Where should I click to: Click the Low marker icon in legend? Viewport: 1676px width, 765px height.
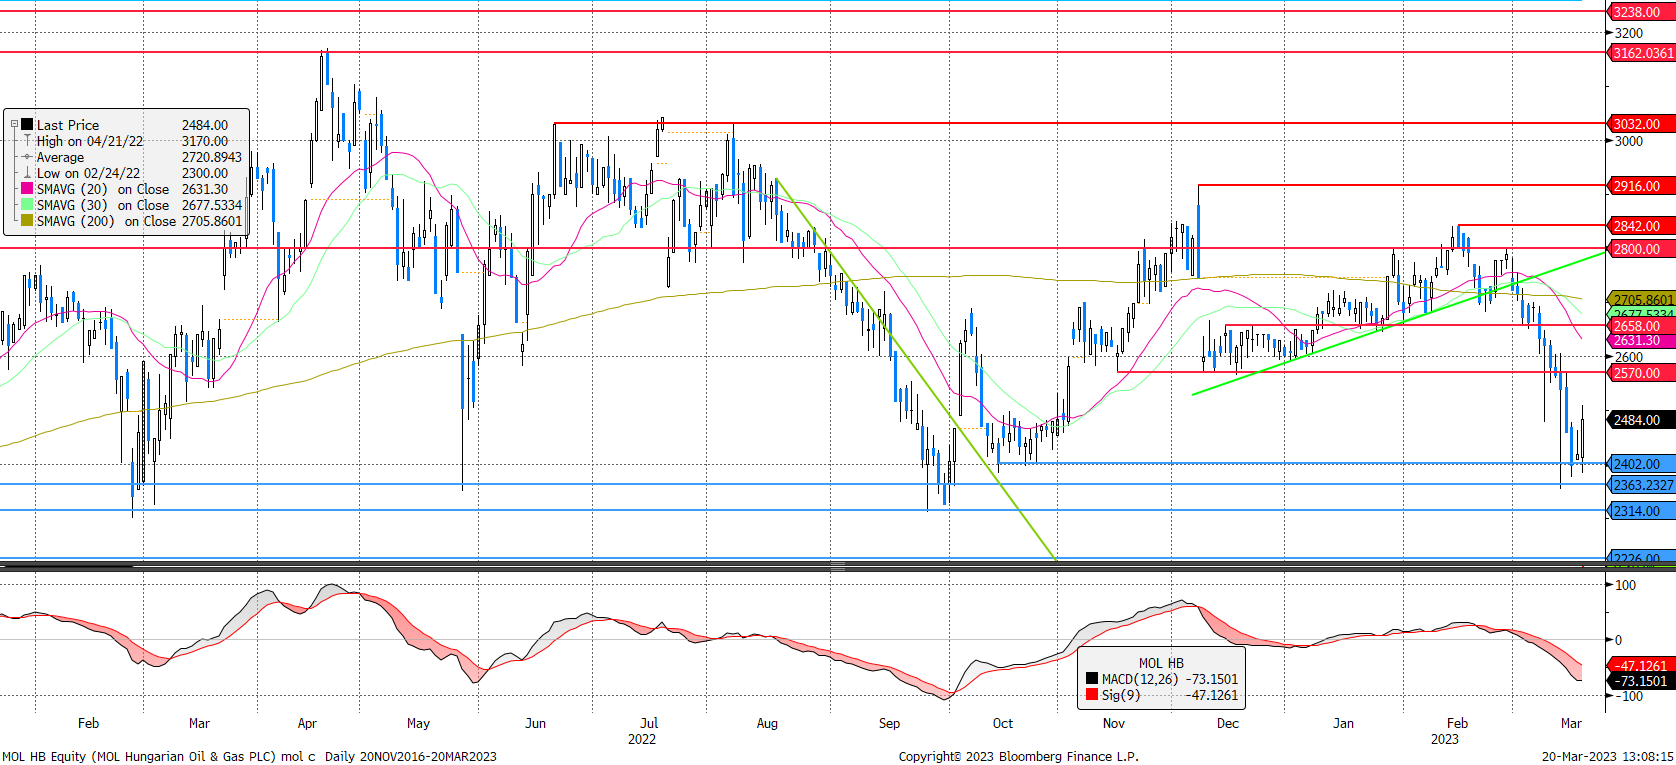(28, 173)
